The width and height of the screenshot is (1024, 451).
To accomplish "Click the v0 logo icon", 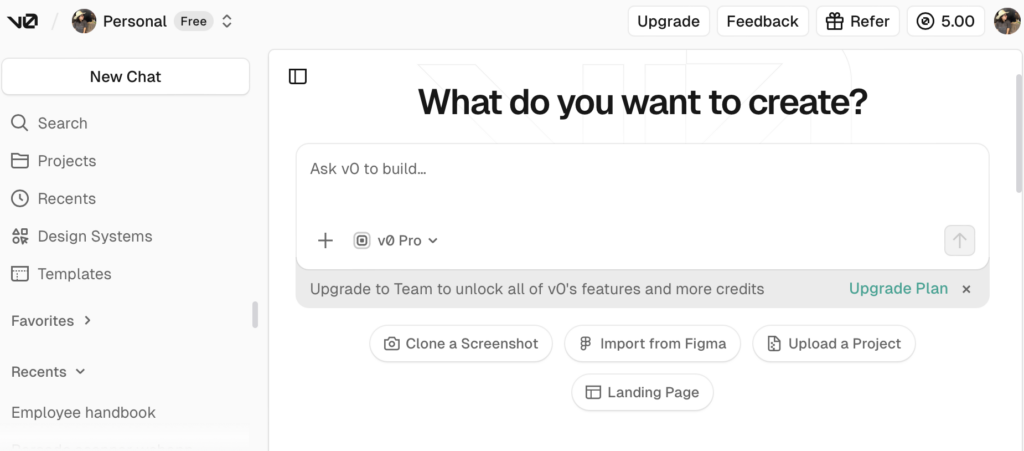I will 23,21.
